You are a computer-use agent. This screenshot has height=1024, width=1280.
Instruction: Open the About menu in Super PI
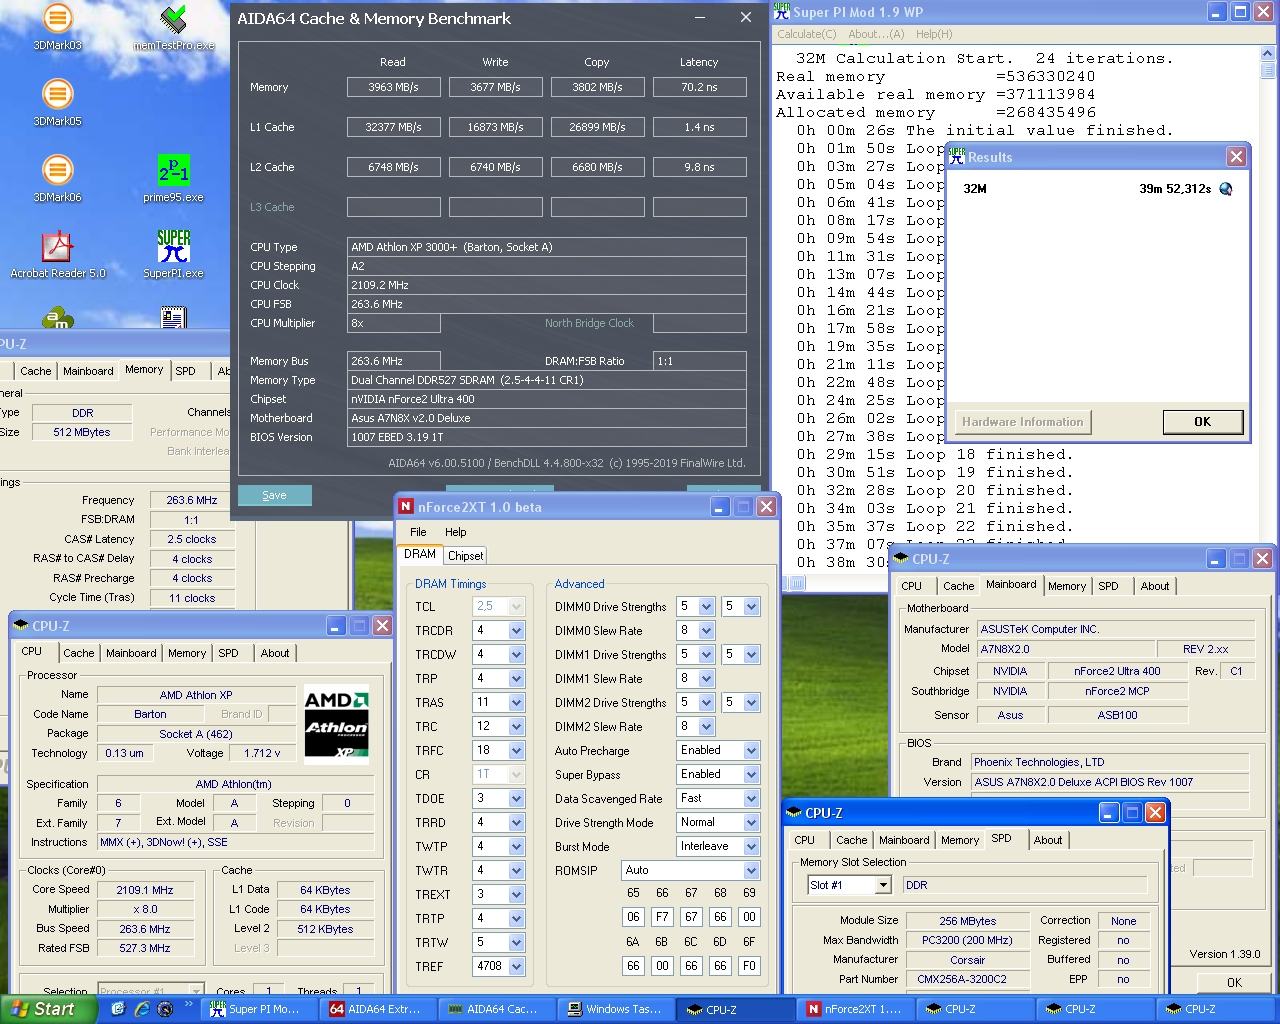click(x=876, y=34)
